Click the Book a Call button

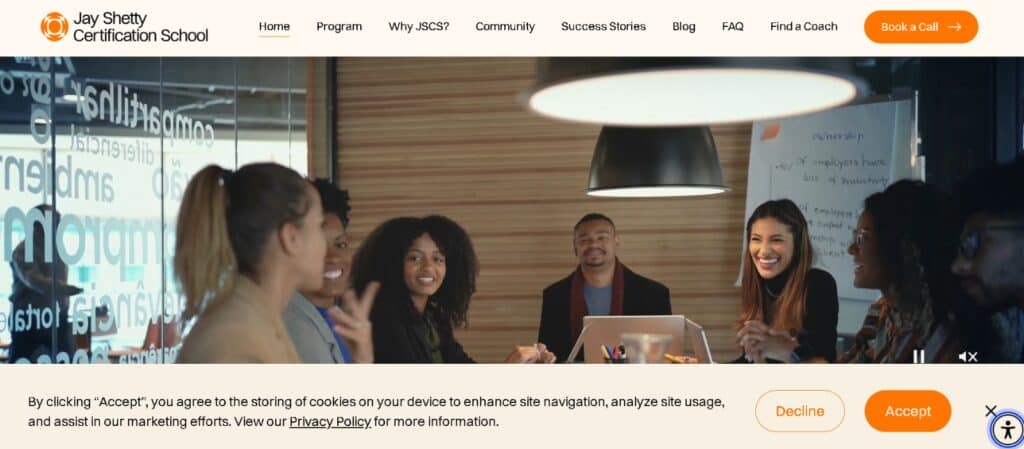921,27
